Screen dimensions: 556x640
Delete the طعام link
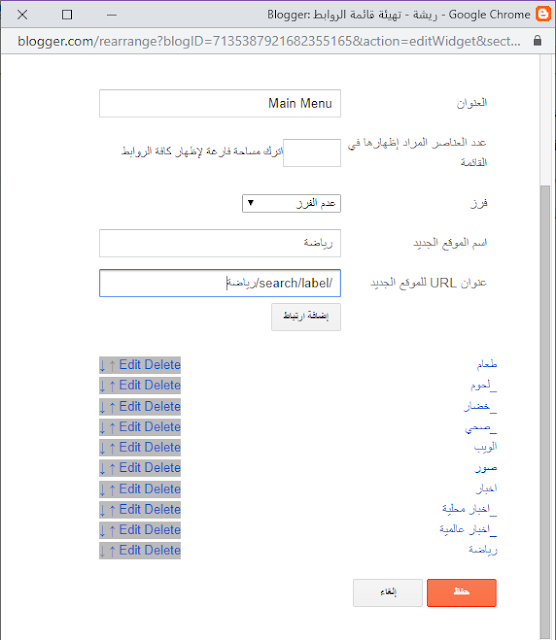[162, 364]
